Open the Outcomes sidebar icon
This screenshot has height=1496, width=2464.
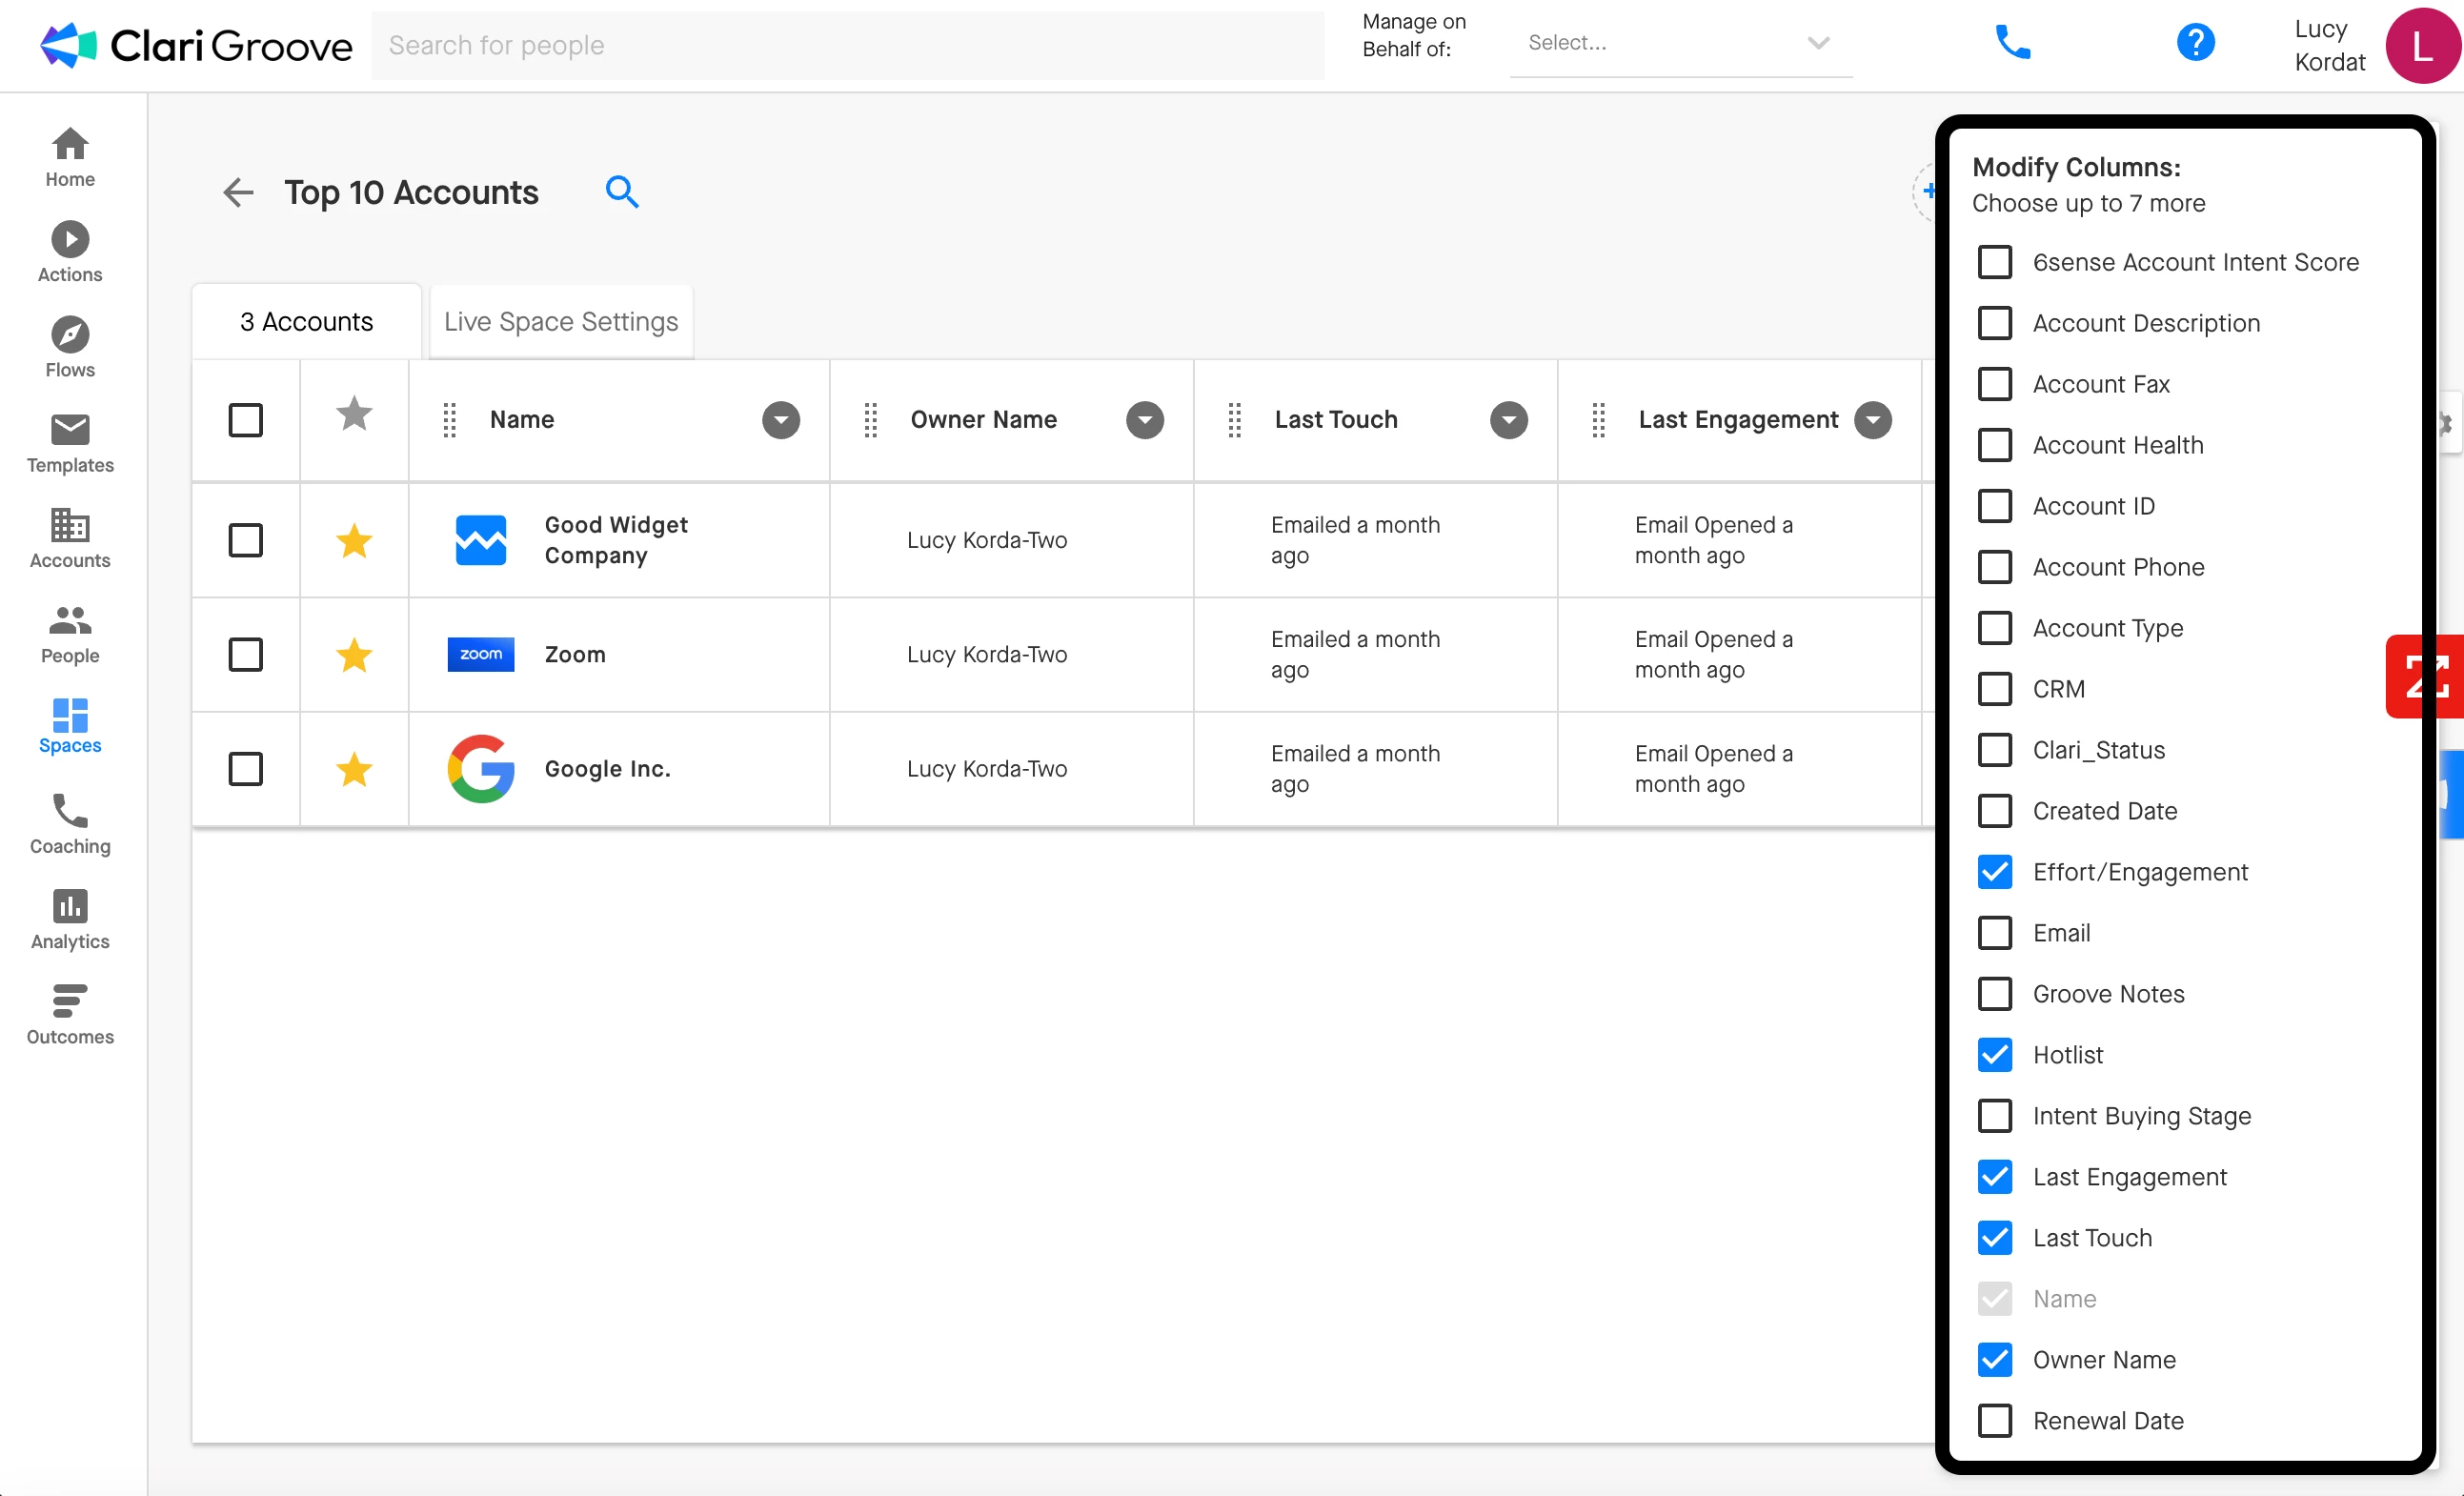70,1001
